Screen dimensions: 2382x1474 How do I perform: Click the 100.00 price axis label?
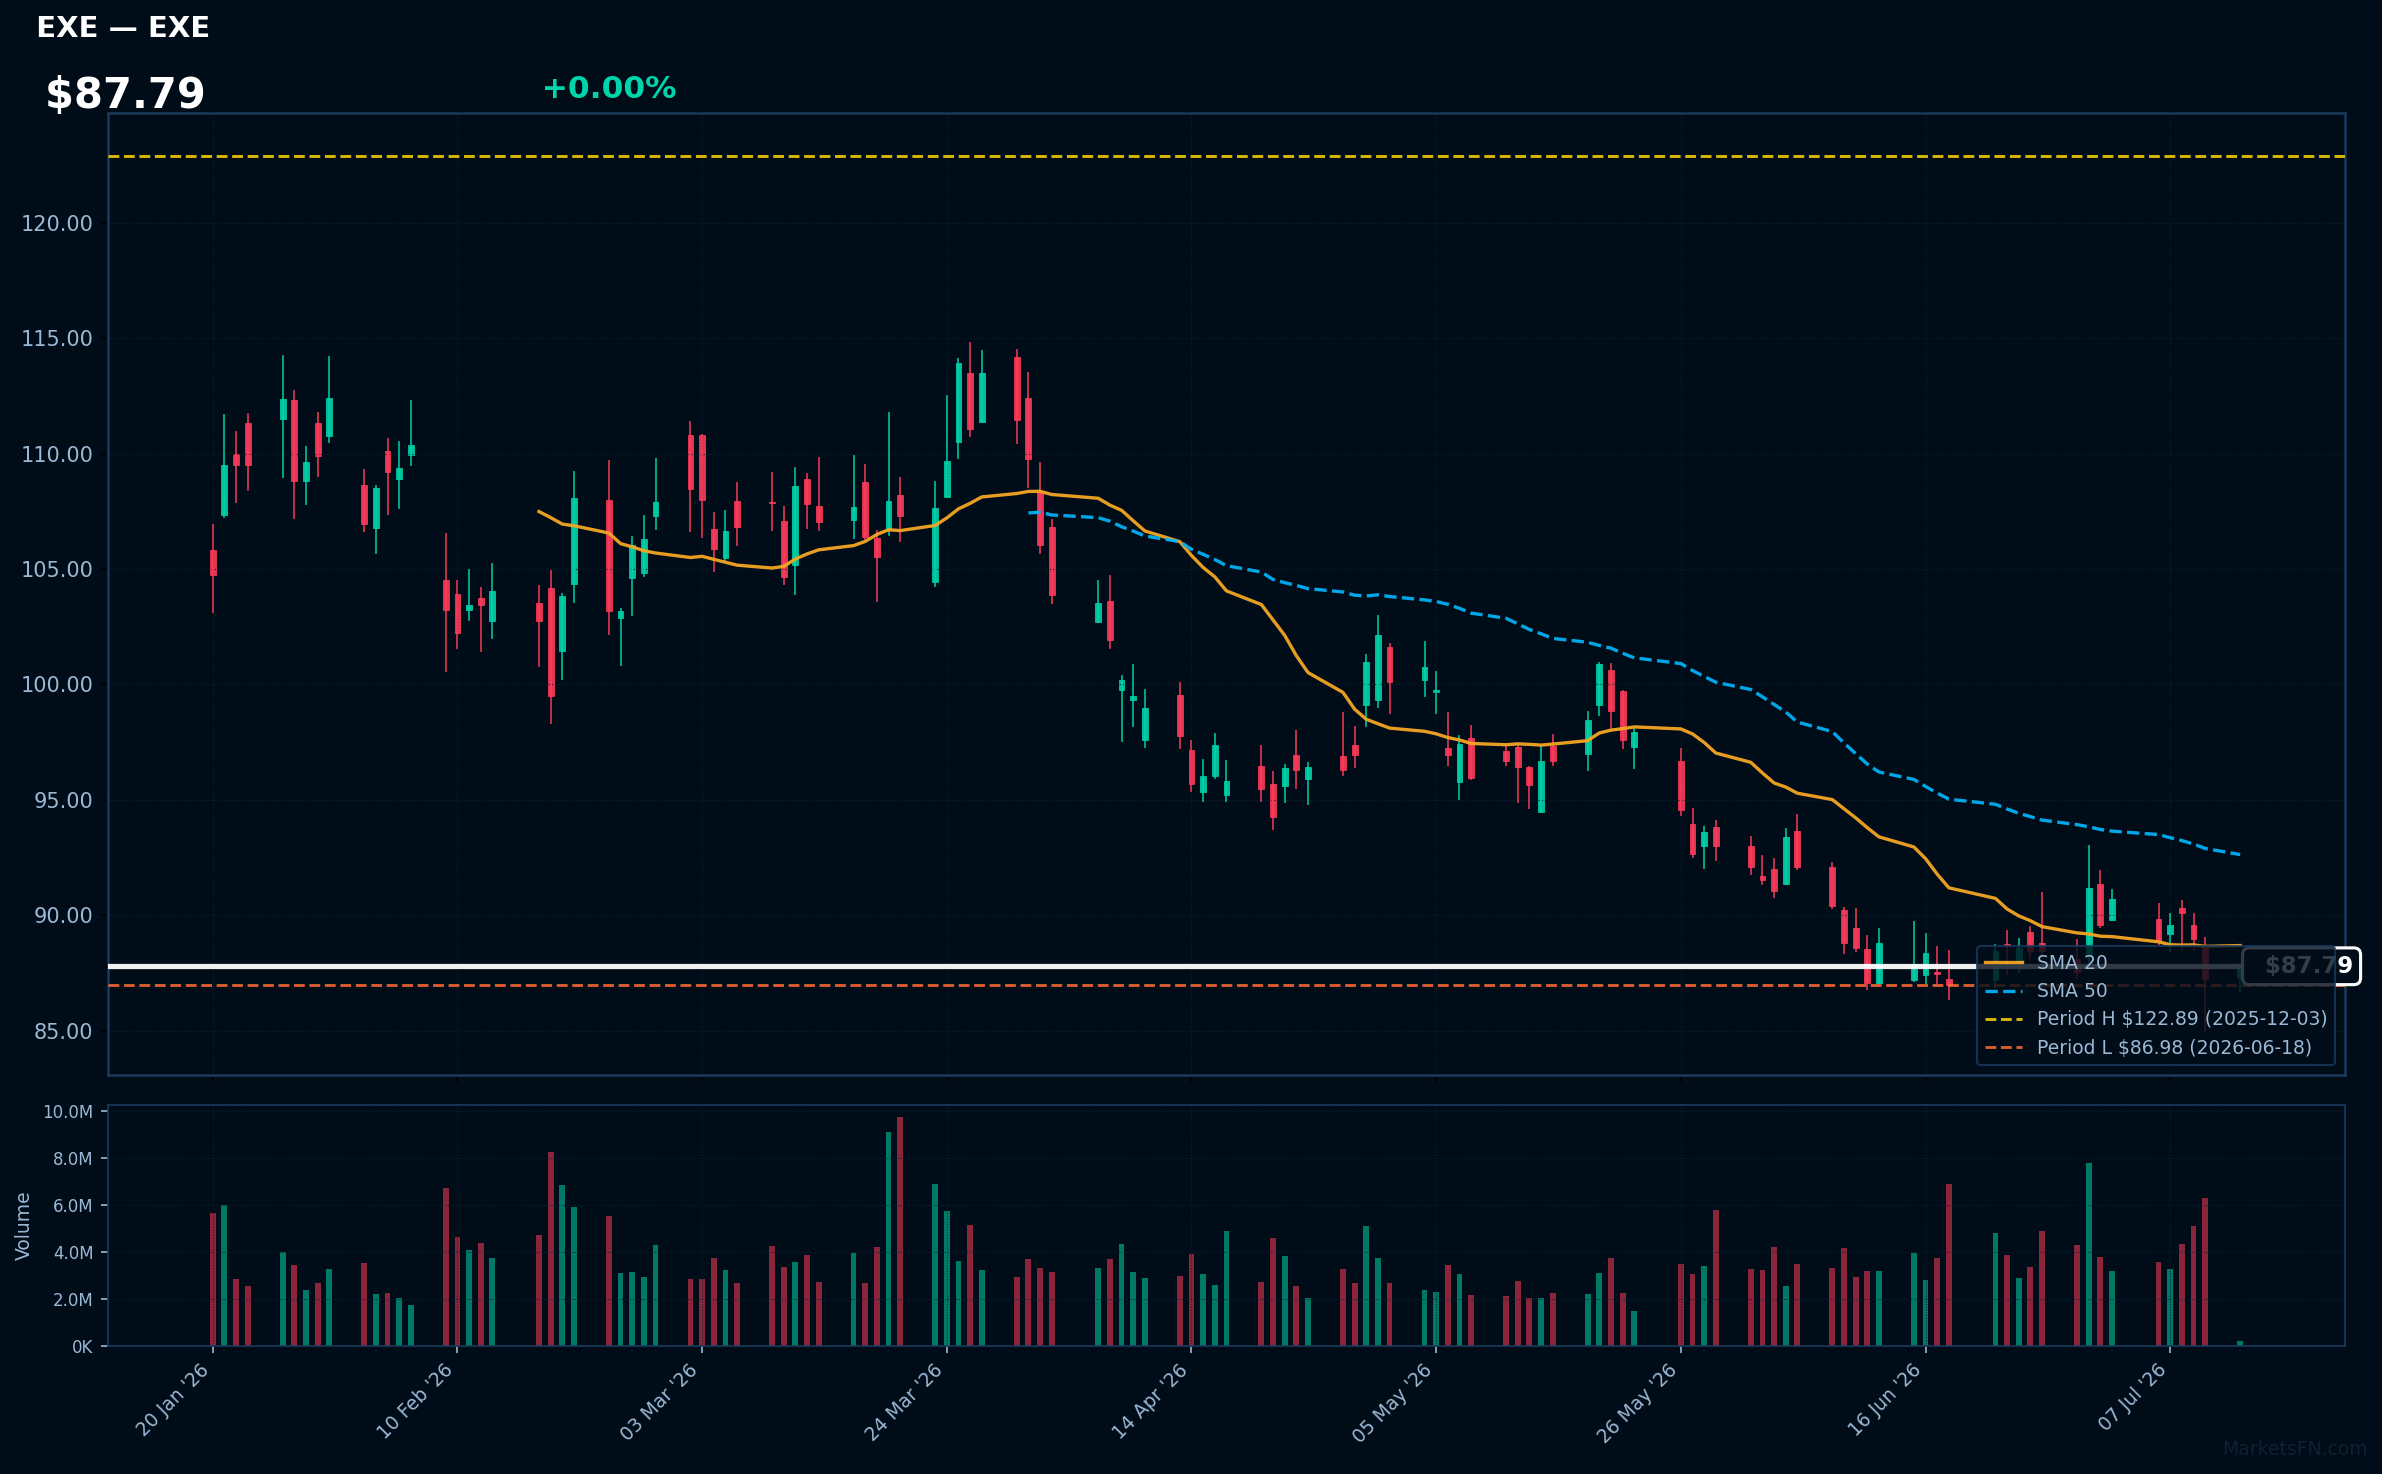pyautogui.click(x=57, y=685)
